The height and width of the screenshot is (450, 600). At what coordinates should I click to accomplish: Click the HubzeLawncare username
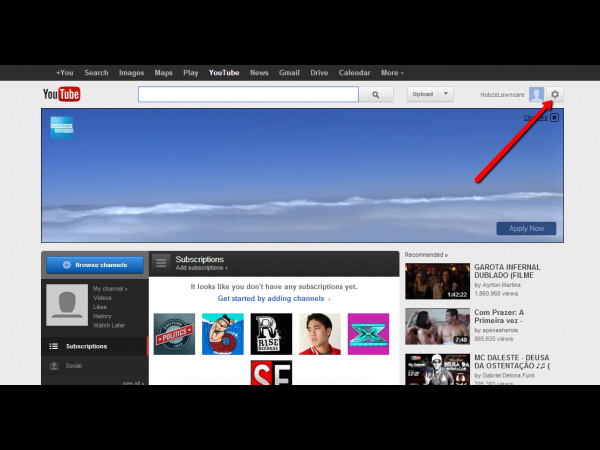[502, 95]
